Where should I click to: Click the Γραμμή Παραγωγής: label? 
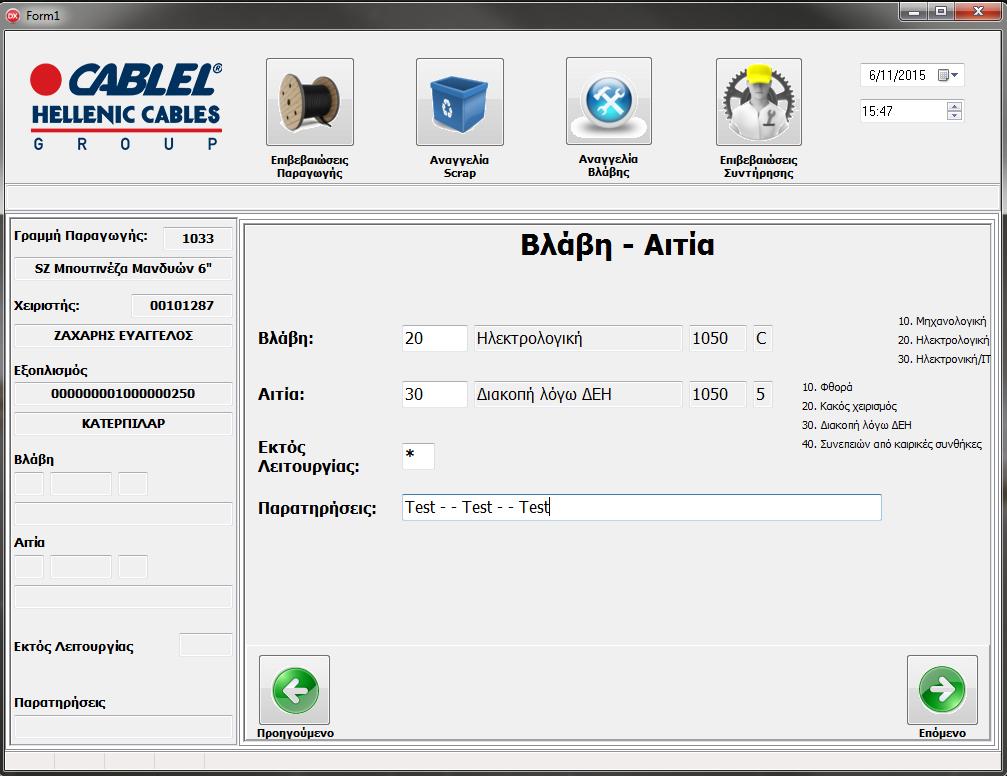pyautogui.click(x=81, y=236)
